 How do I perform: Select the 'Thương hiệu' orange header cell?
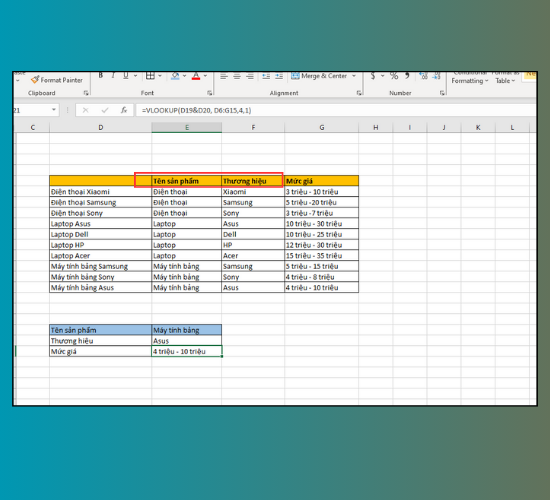[x=253, y=181]
